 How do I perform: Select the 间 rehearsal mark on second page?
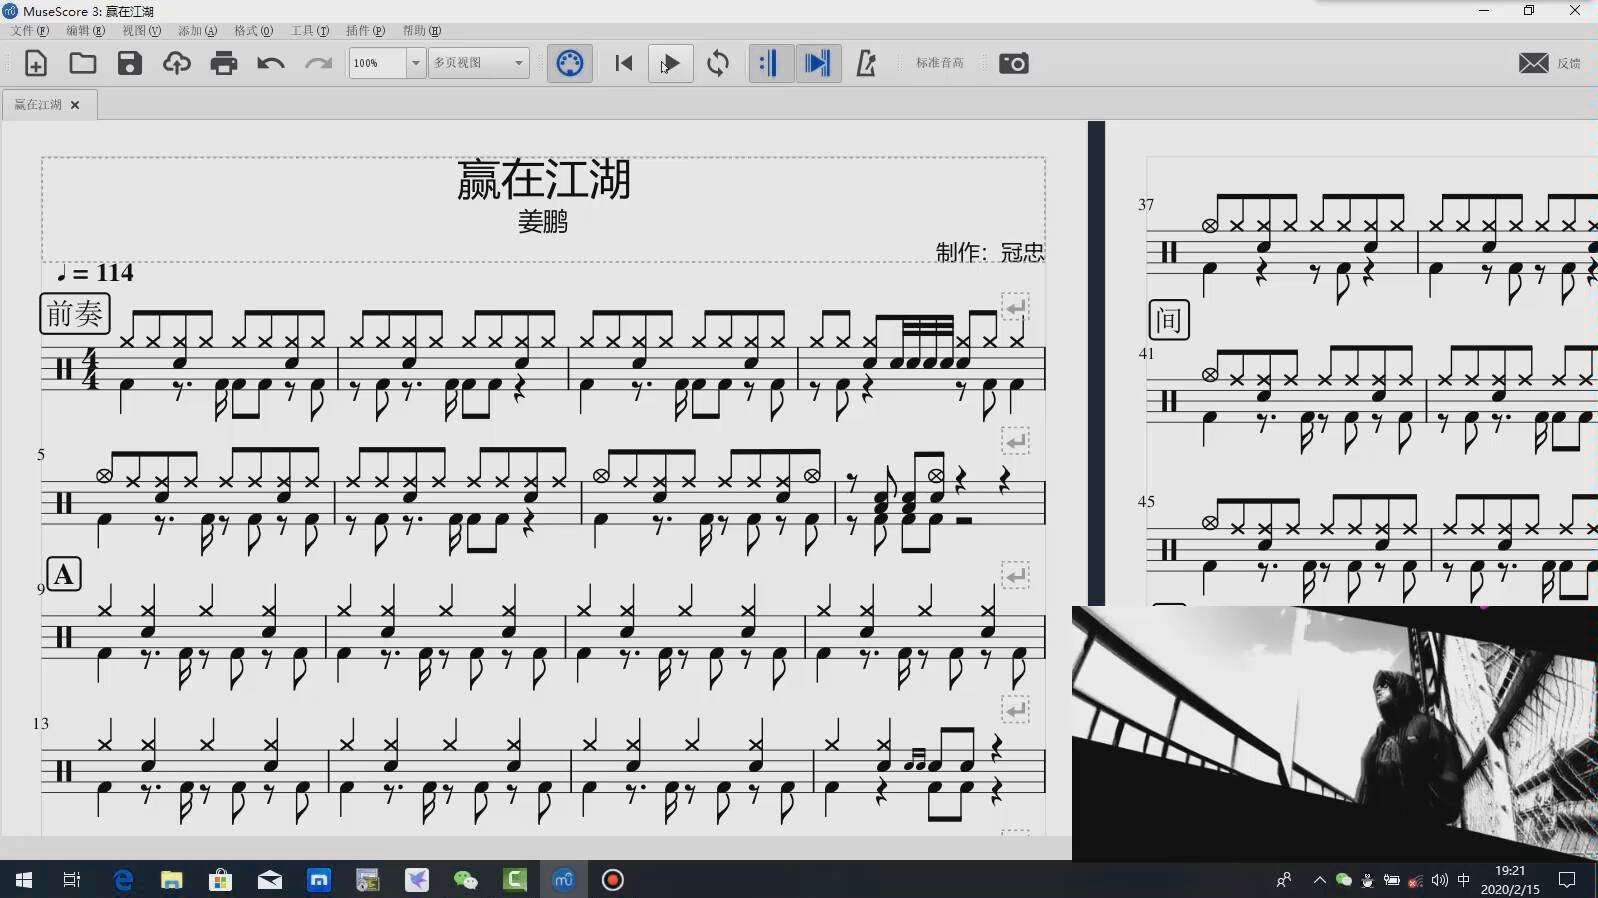[x=1169, y=320]
